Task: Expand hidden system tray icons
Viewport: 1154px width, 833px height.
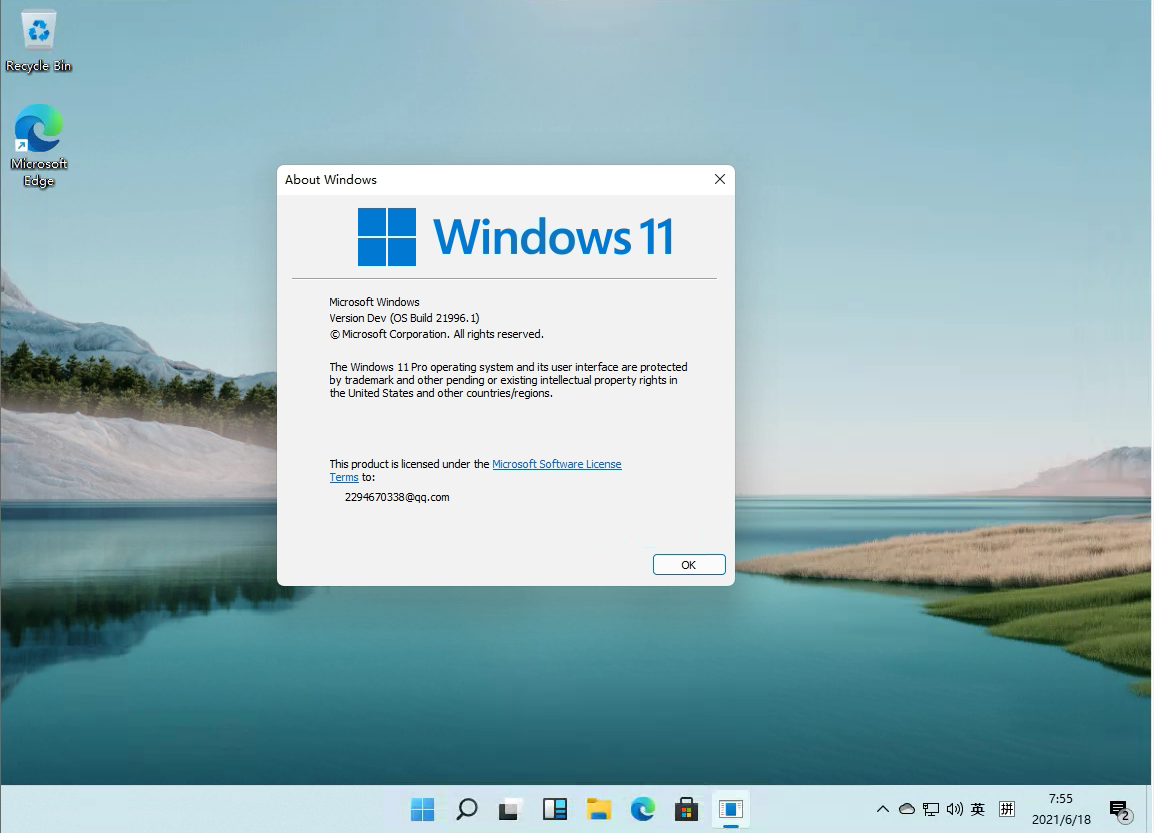Action: pyautogui.click(x=883, y=809)
